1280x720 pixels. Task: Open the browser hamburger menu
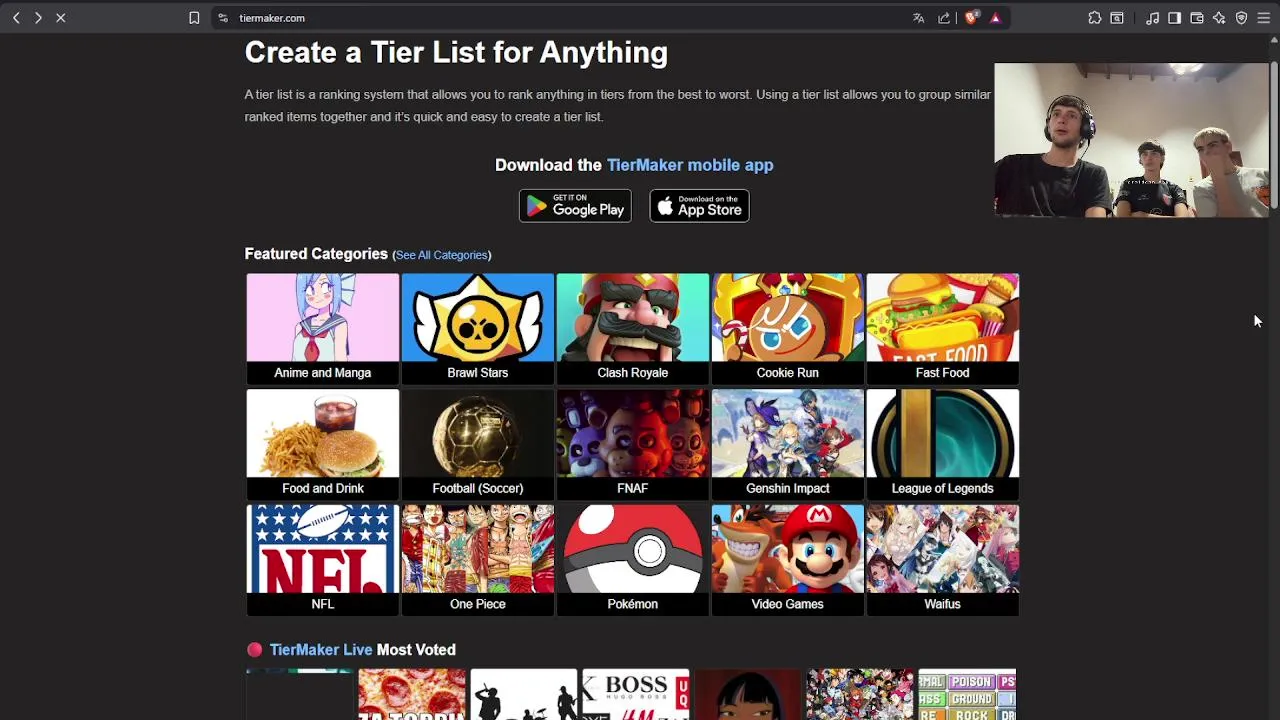pyautogui.click(x=1263, y=18)
